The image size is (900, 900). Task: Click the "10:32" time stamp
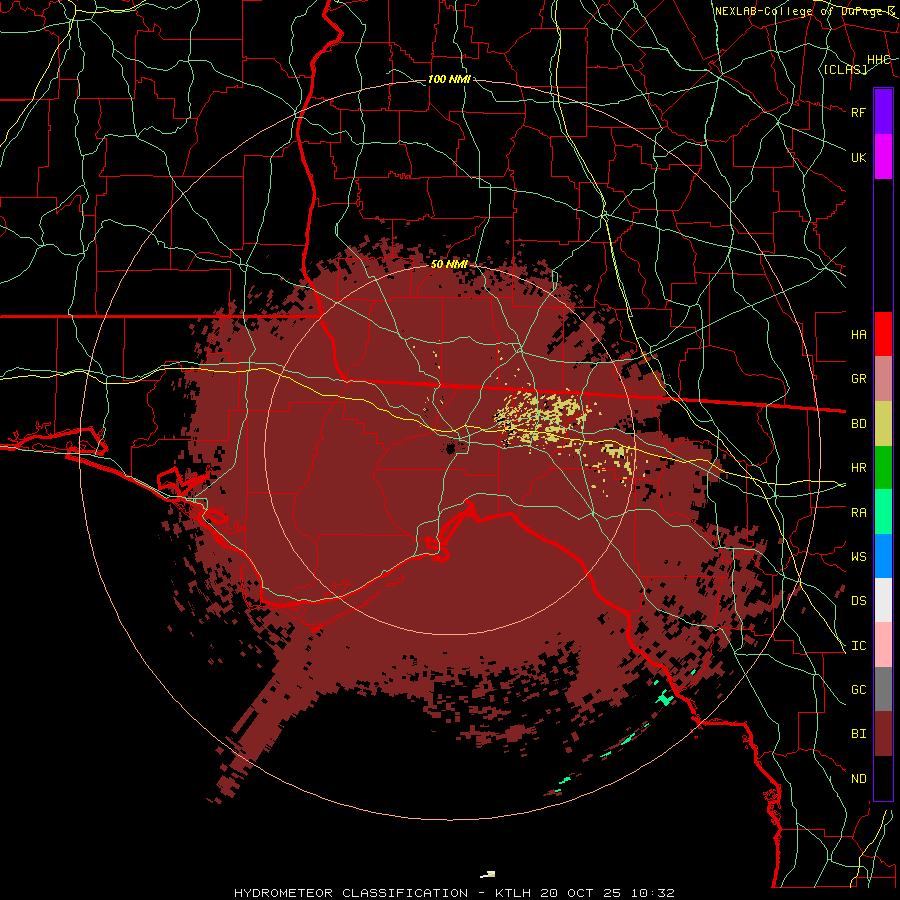(x=653, y=893)
